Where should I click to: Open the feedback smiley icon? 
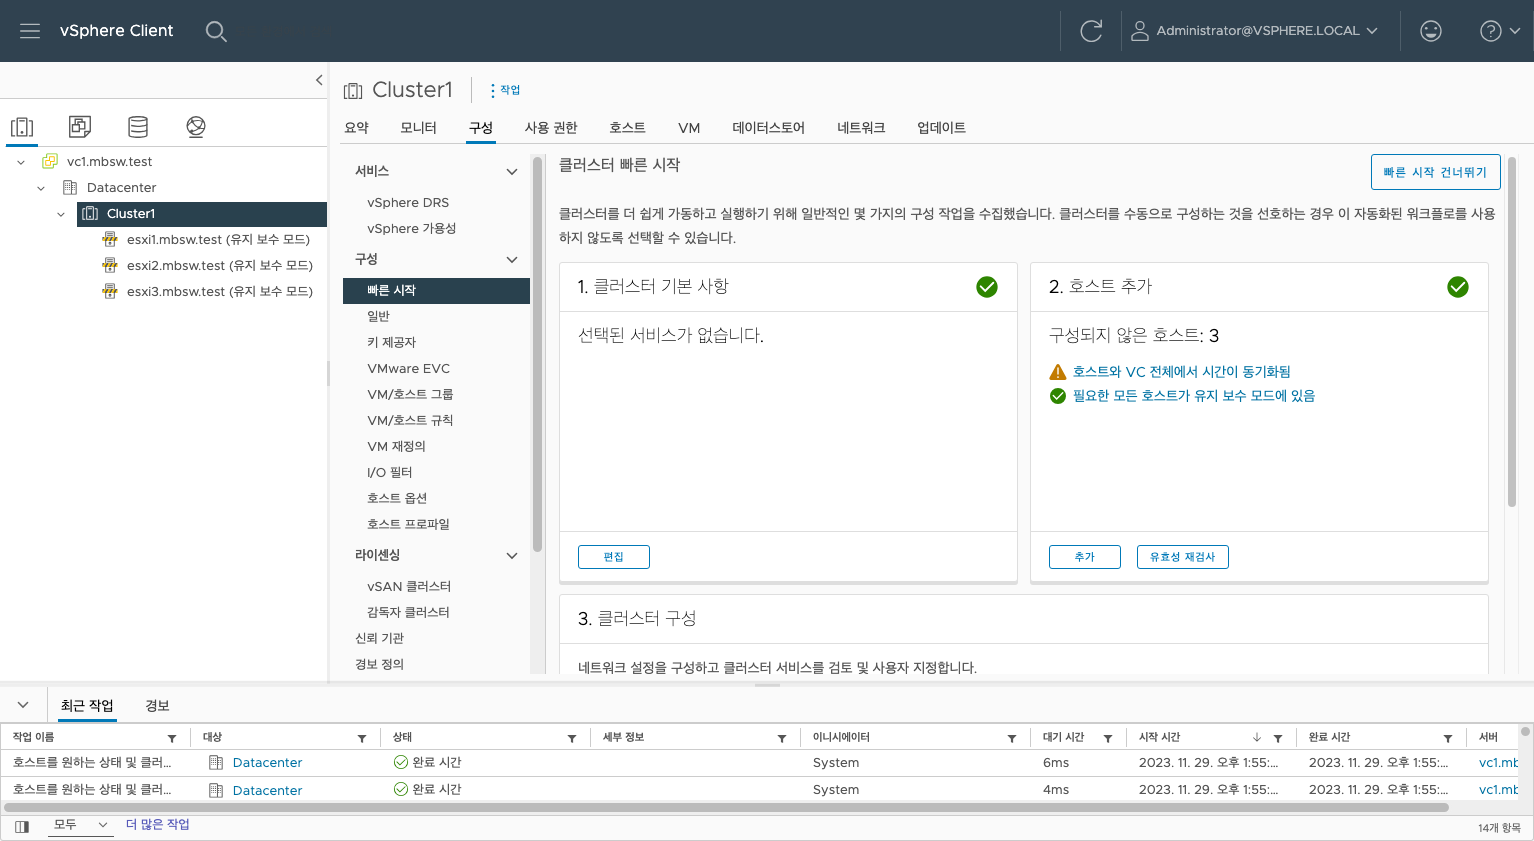point(1431,31)
